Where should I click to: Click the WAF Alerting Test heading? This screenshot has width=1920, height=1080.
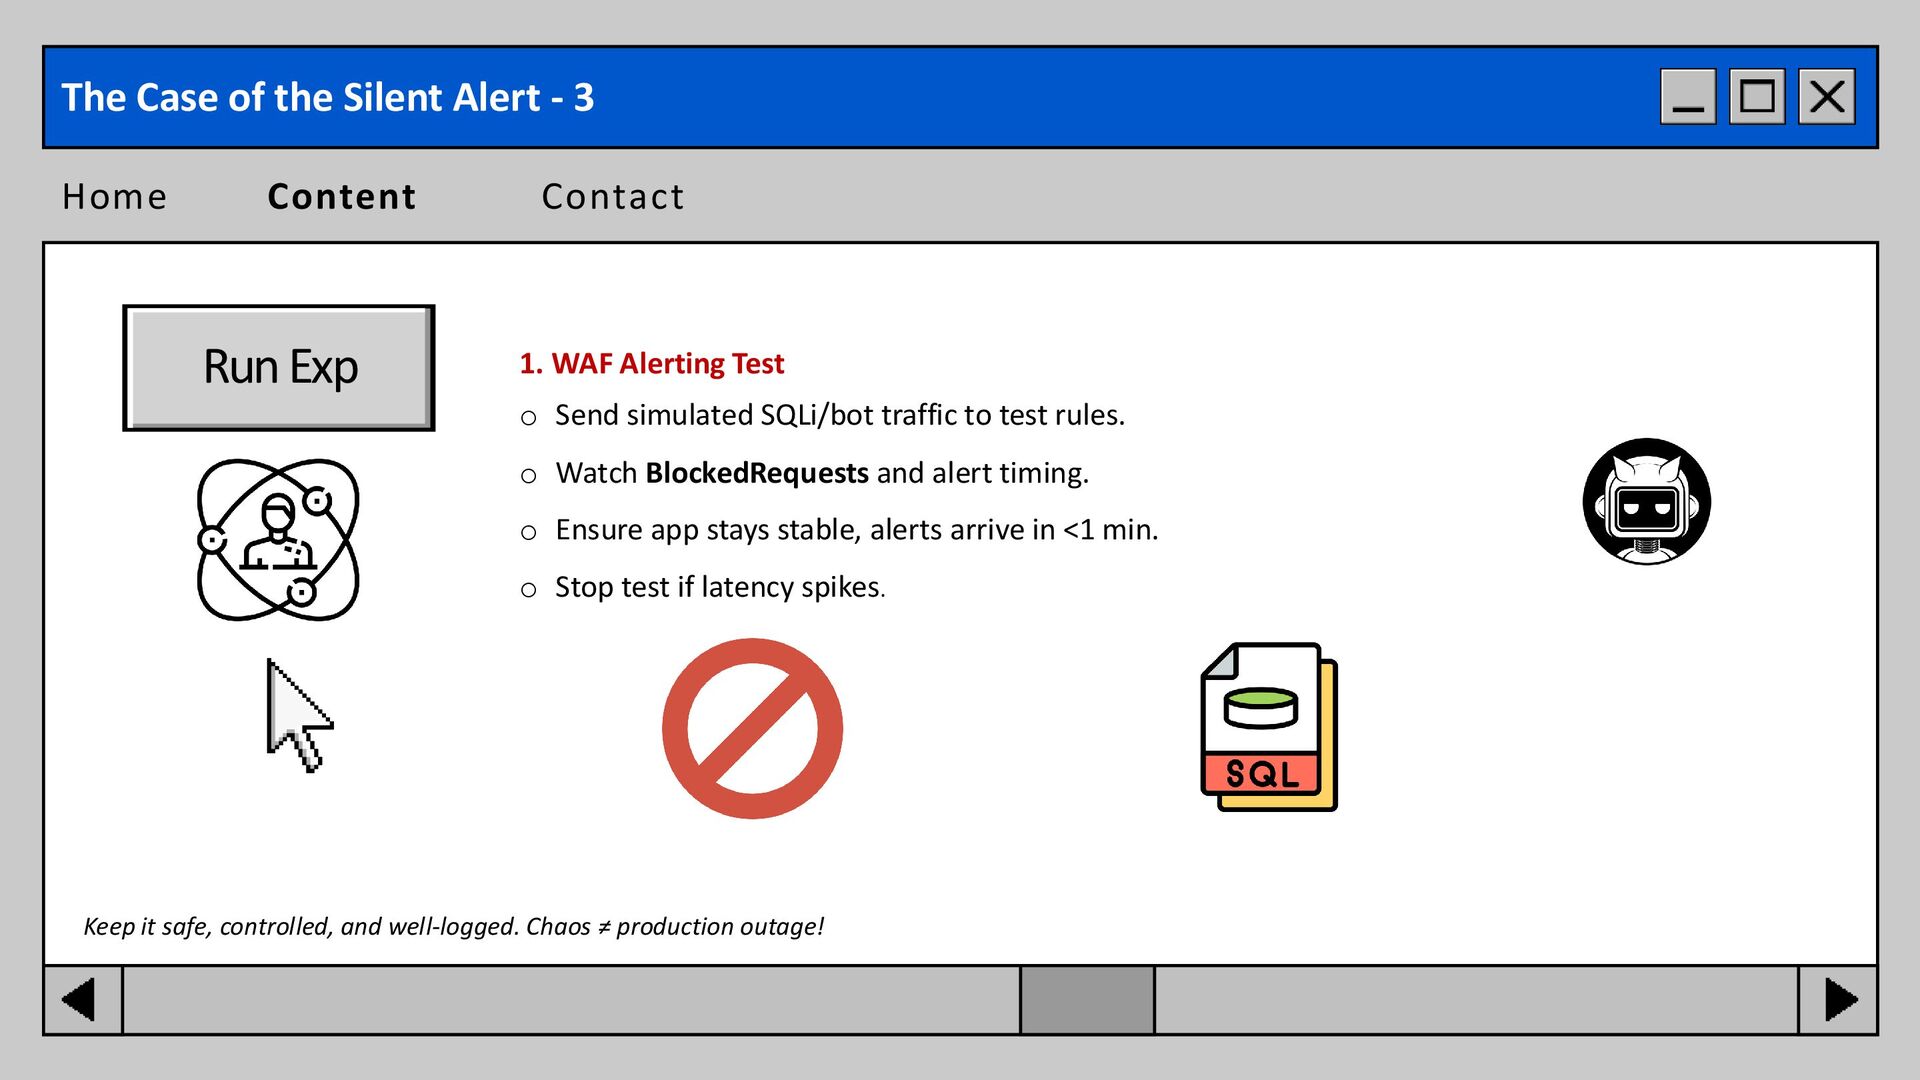[652, 363]
